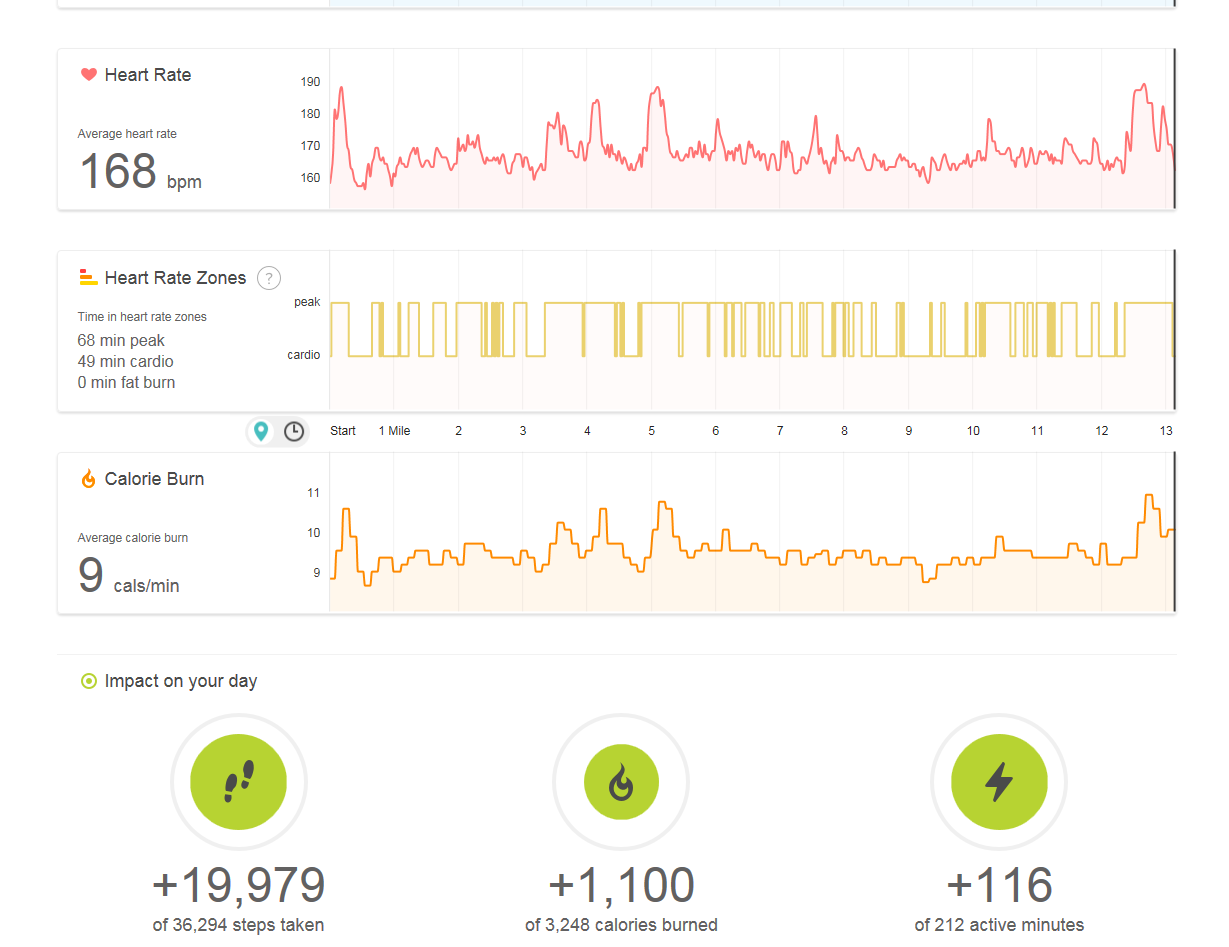Switch chart axis to time with clock toggle

coord(294,431)
